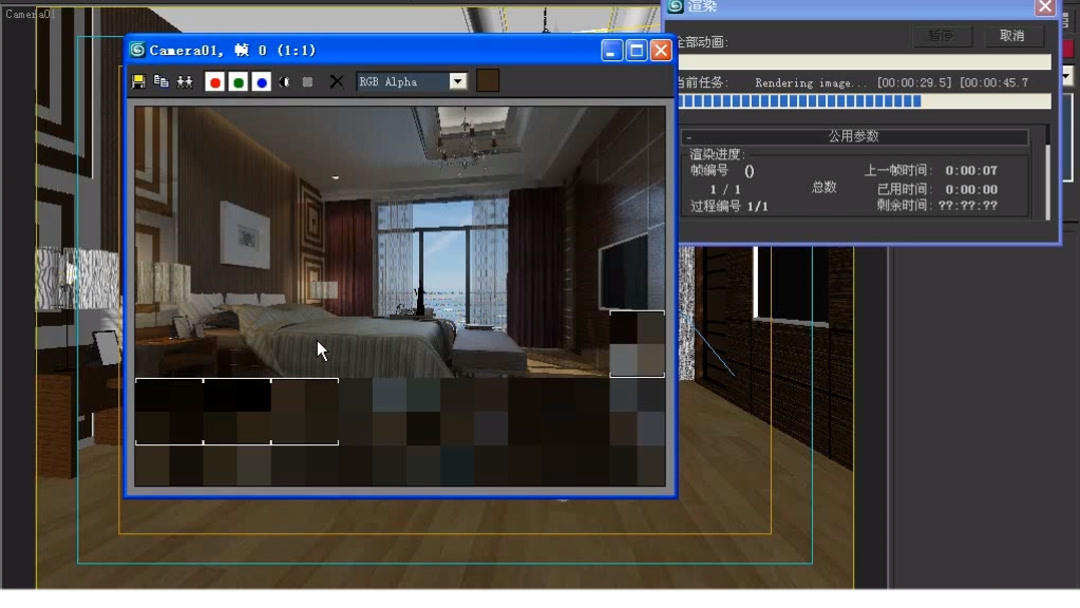Toggle the green channel display
The height and width of the screenshot is (608, 1080).
[x=239, y=81]
